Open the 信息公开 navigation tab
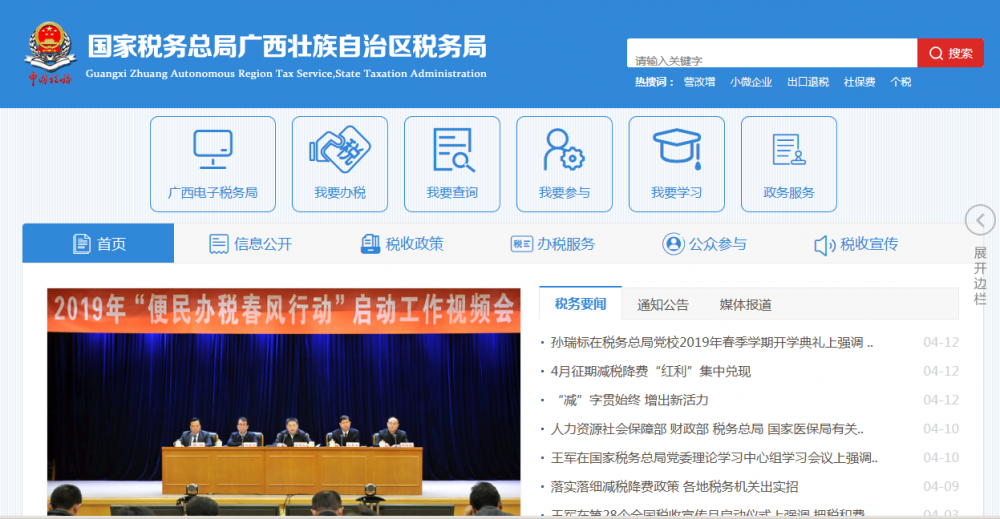Image resolution: width=1000 pixels, height=519 pixels. (x=250, y=244)
